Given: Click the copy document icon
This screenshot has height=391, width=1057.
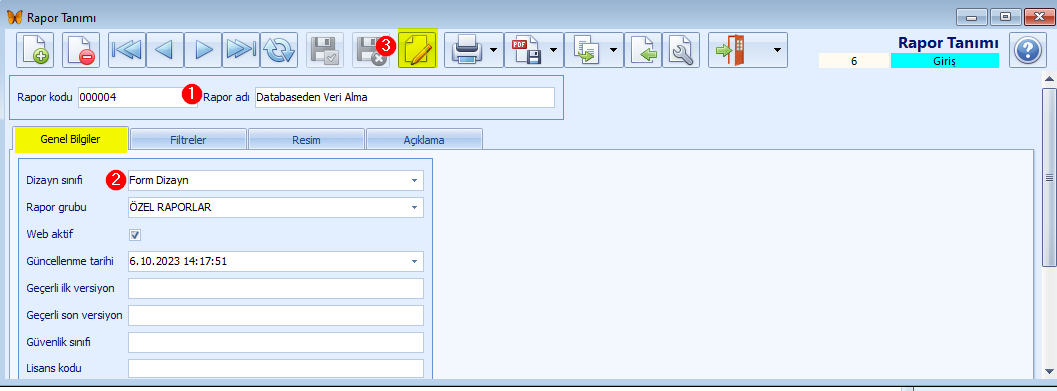Looking at the screenshot, I should pos(585,50).
